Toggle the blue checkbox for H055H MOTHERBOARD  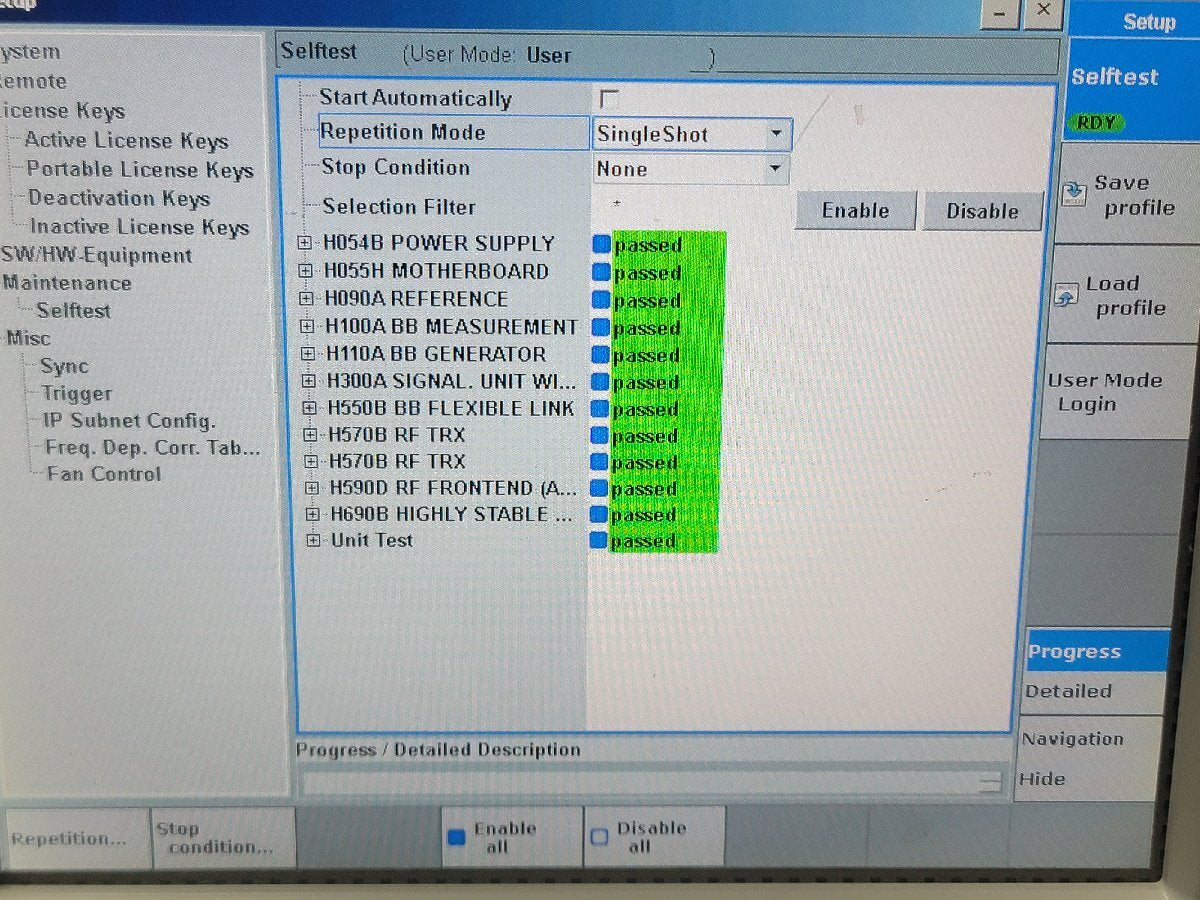tap(601, 272)
